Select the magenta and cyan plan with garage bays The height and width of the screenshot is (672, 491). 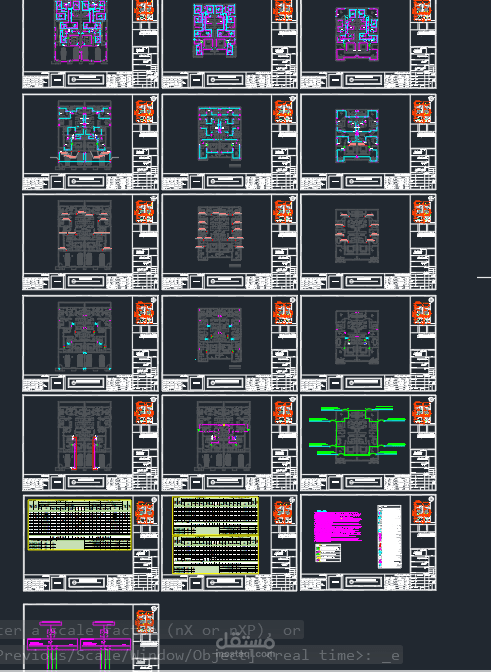[81, 31]
